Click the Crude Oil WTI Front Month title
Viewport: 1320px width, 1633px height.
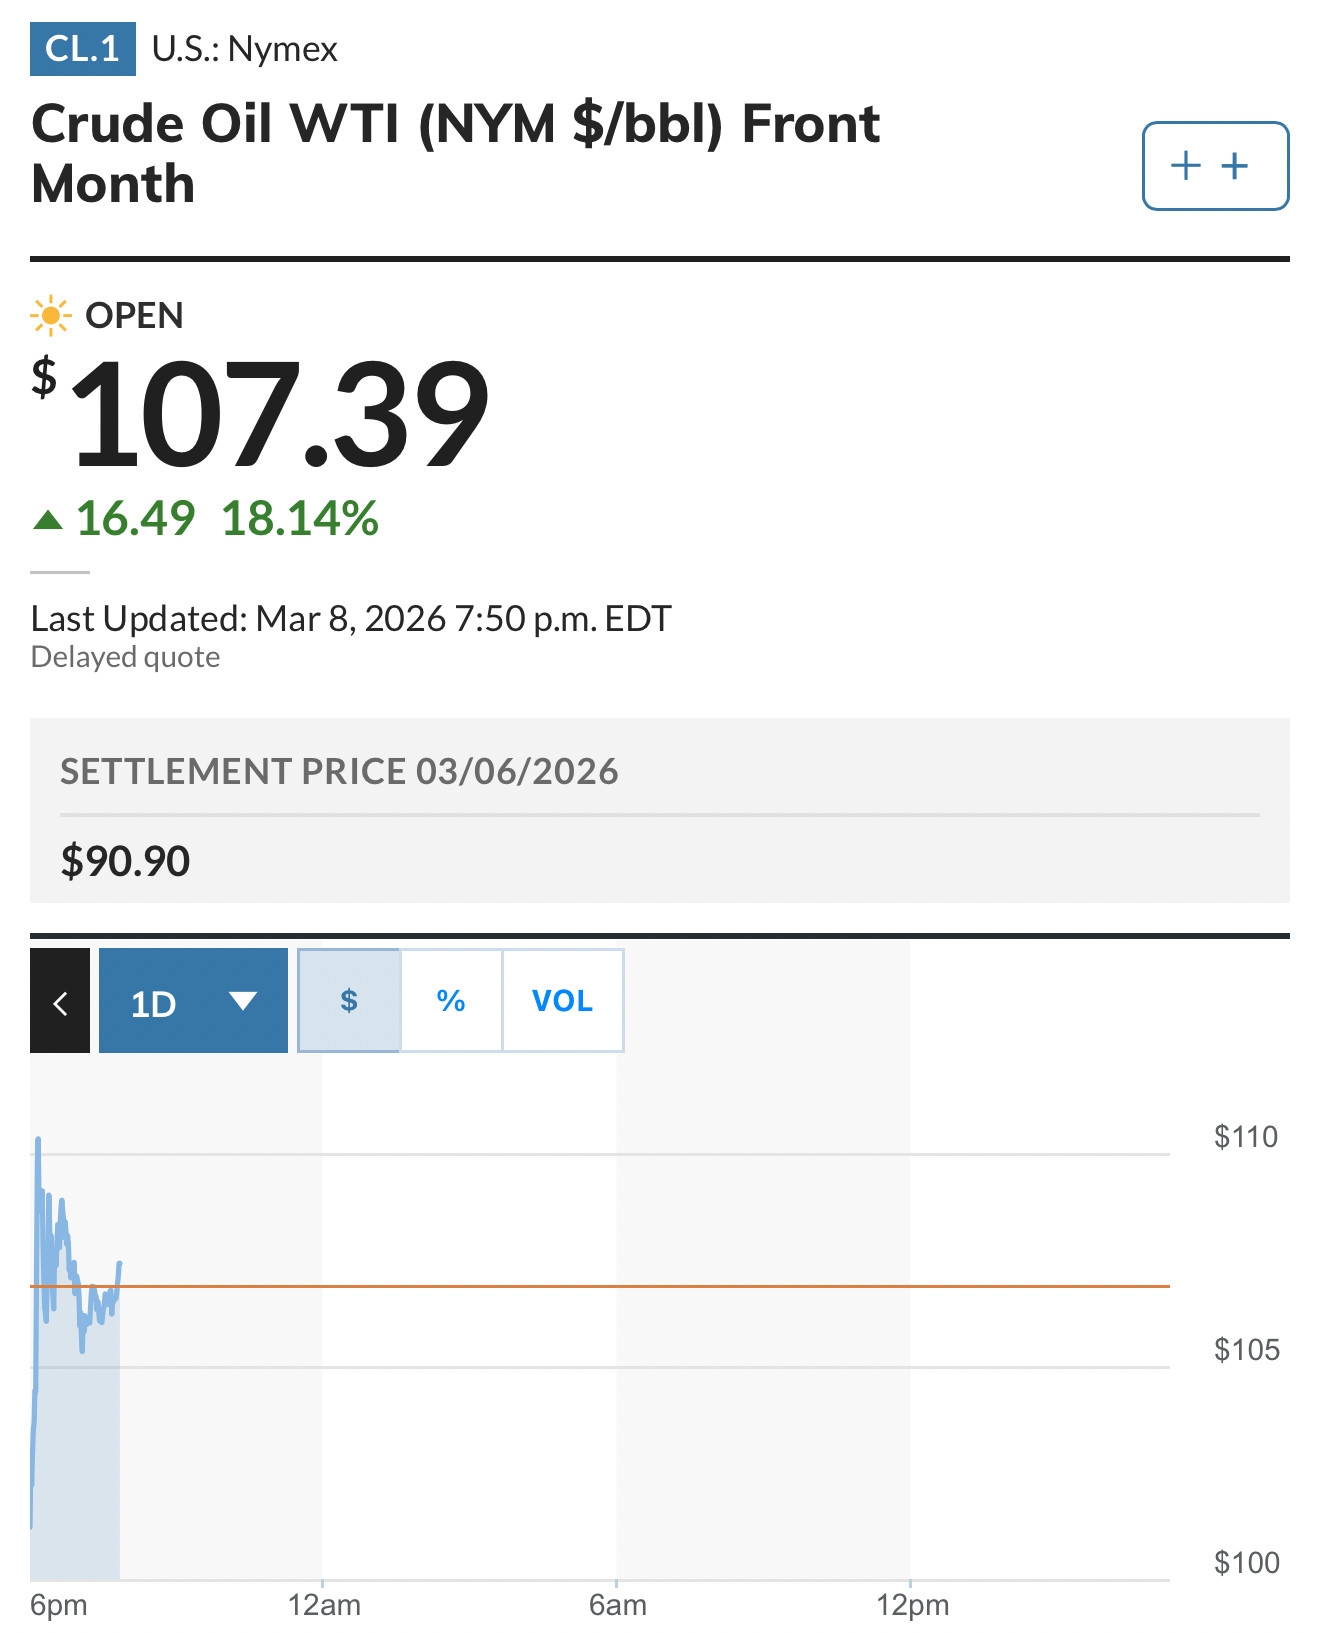[455, 153]
